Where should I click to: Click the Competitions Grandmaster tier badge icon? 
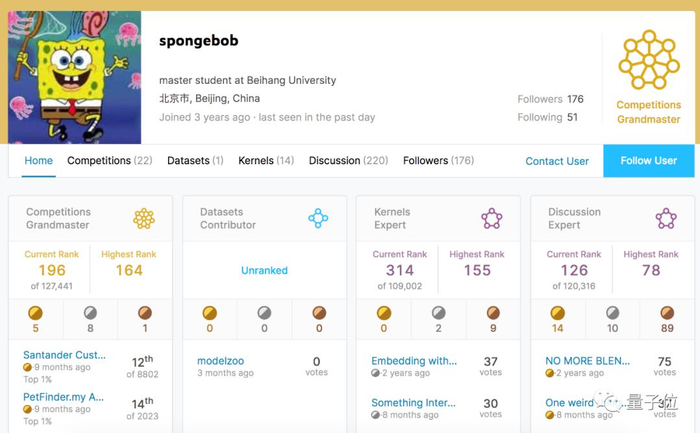point(649,60)
